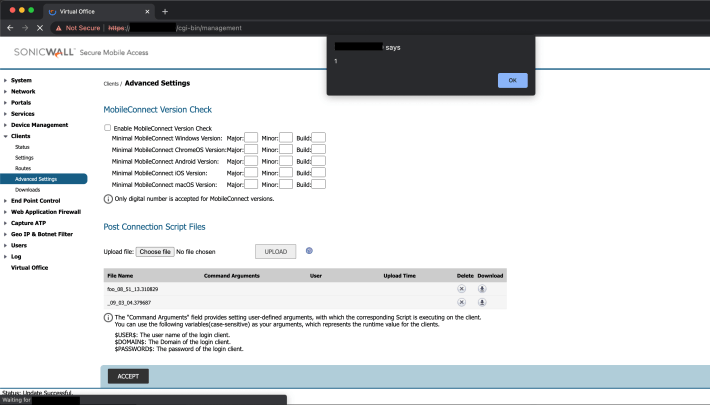Delete the _09_03_04.379687 script file
The image size is (710, 405).
tap(462, 301)
